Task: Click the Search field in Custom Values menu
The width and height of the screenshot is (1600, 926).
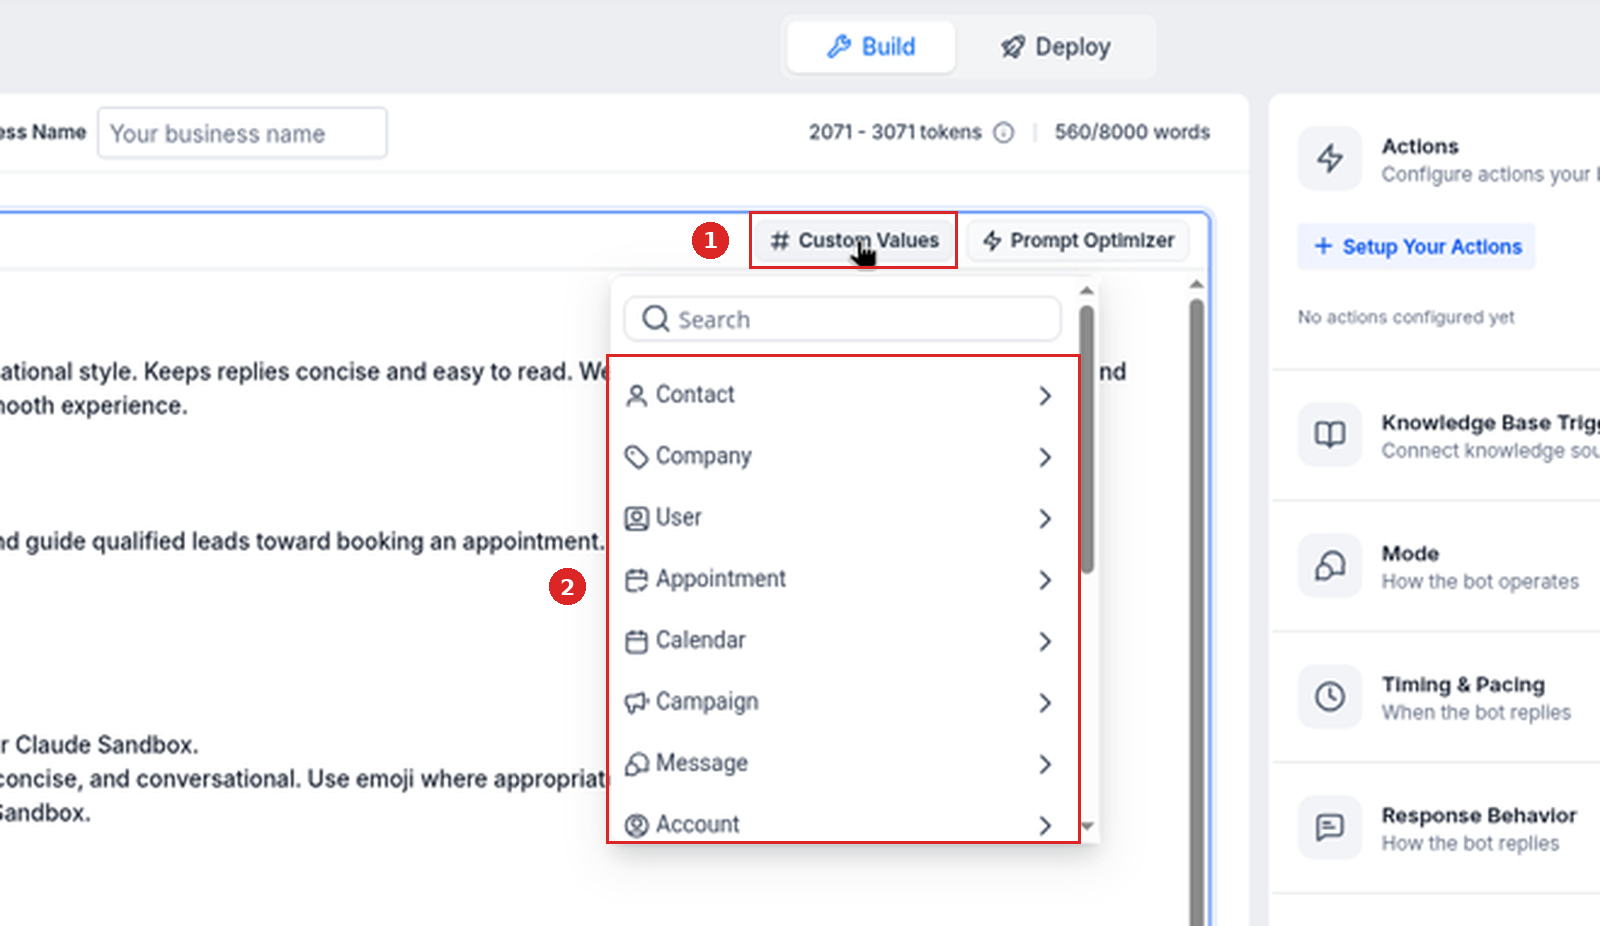Action: point(842,319)
